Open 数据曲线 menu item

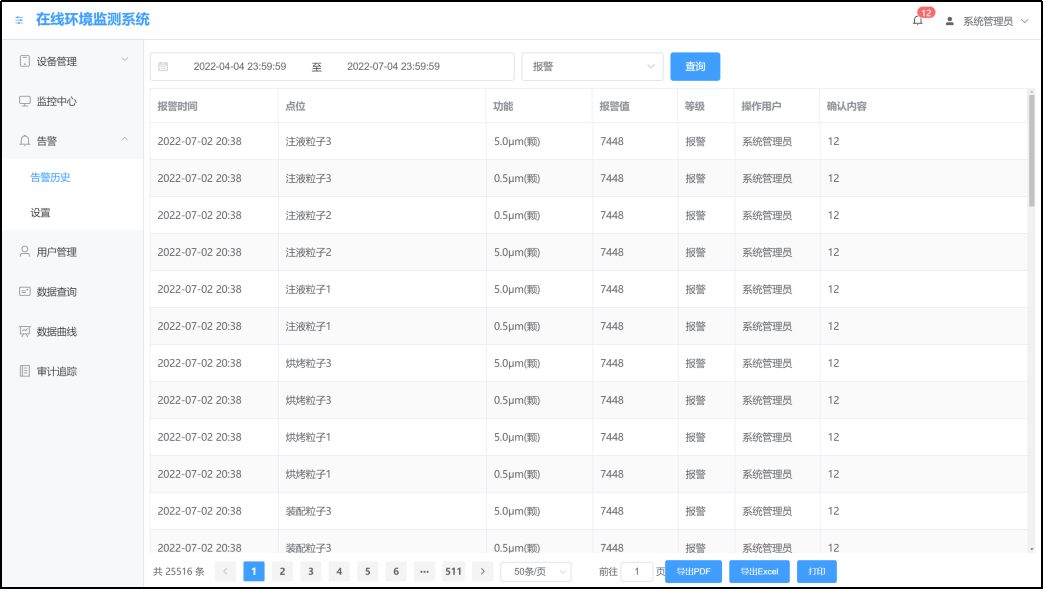(73, 331)
